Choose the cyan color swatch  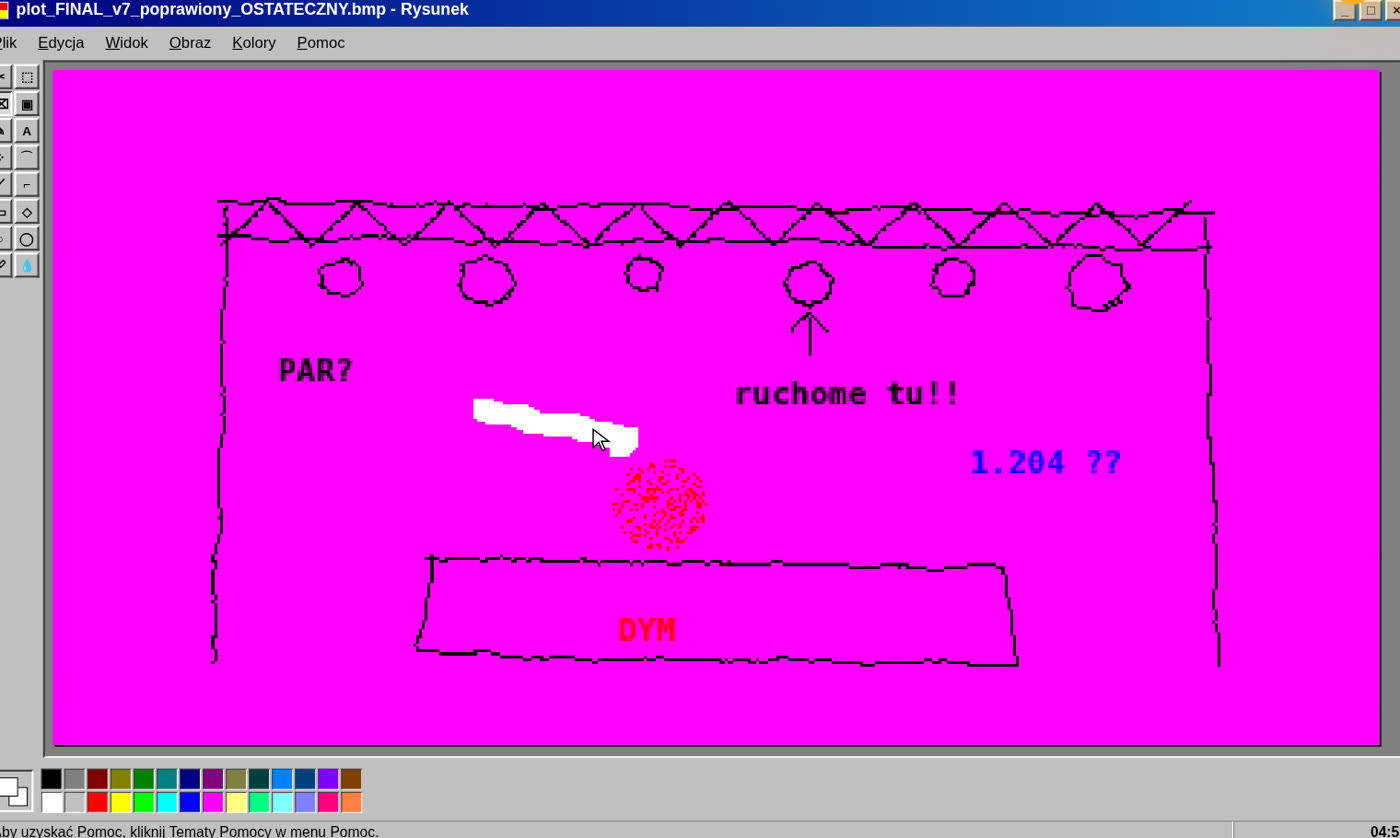pos(167,802)
